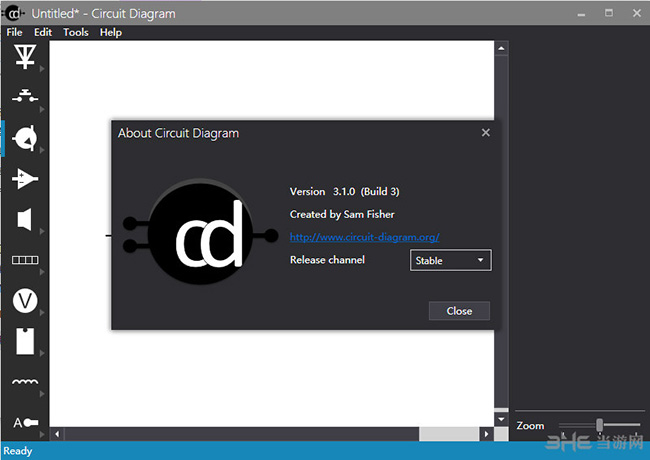This screenshot has width=650, height=460.
Task: Select the diode/LED component tool
Action: [25, 56]
